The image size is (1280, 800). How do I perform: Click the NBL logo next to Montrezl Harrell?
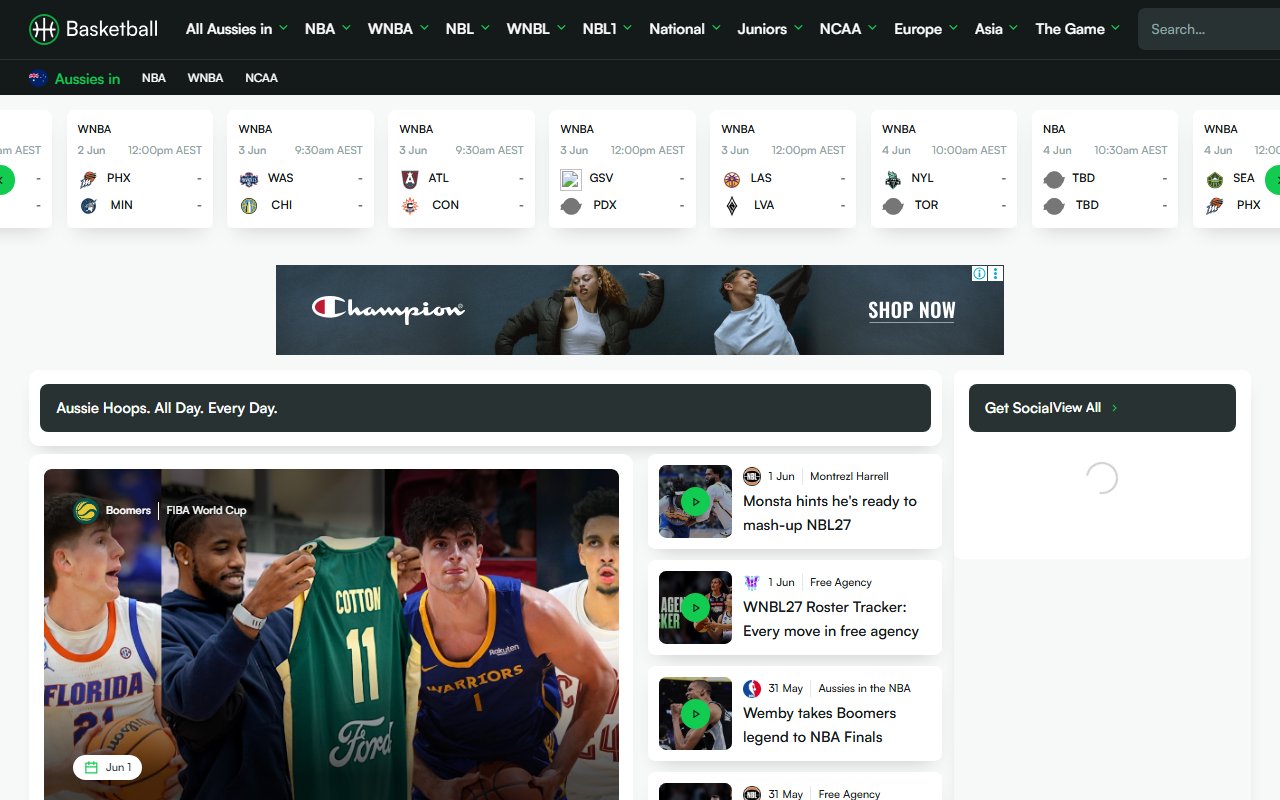(x=752, y=477)
